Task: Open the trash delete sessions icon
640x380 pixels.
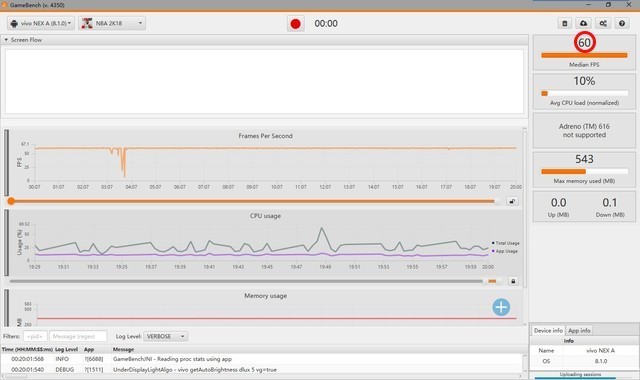Action: pyautogui.click(x=564, y=24)
